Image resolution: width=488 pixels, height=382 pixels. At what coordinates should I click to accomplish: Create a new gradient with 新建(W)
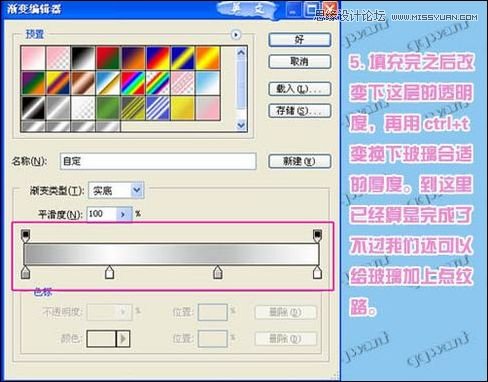[300, 161]
